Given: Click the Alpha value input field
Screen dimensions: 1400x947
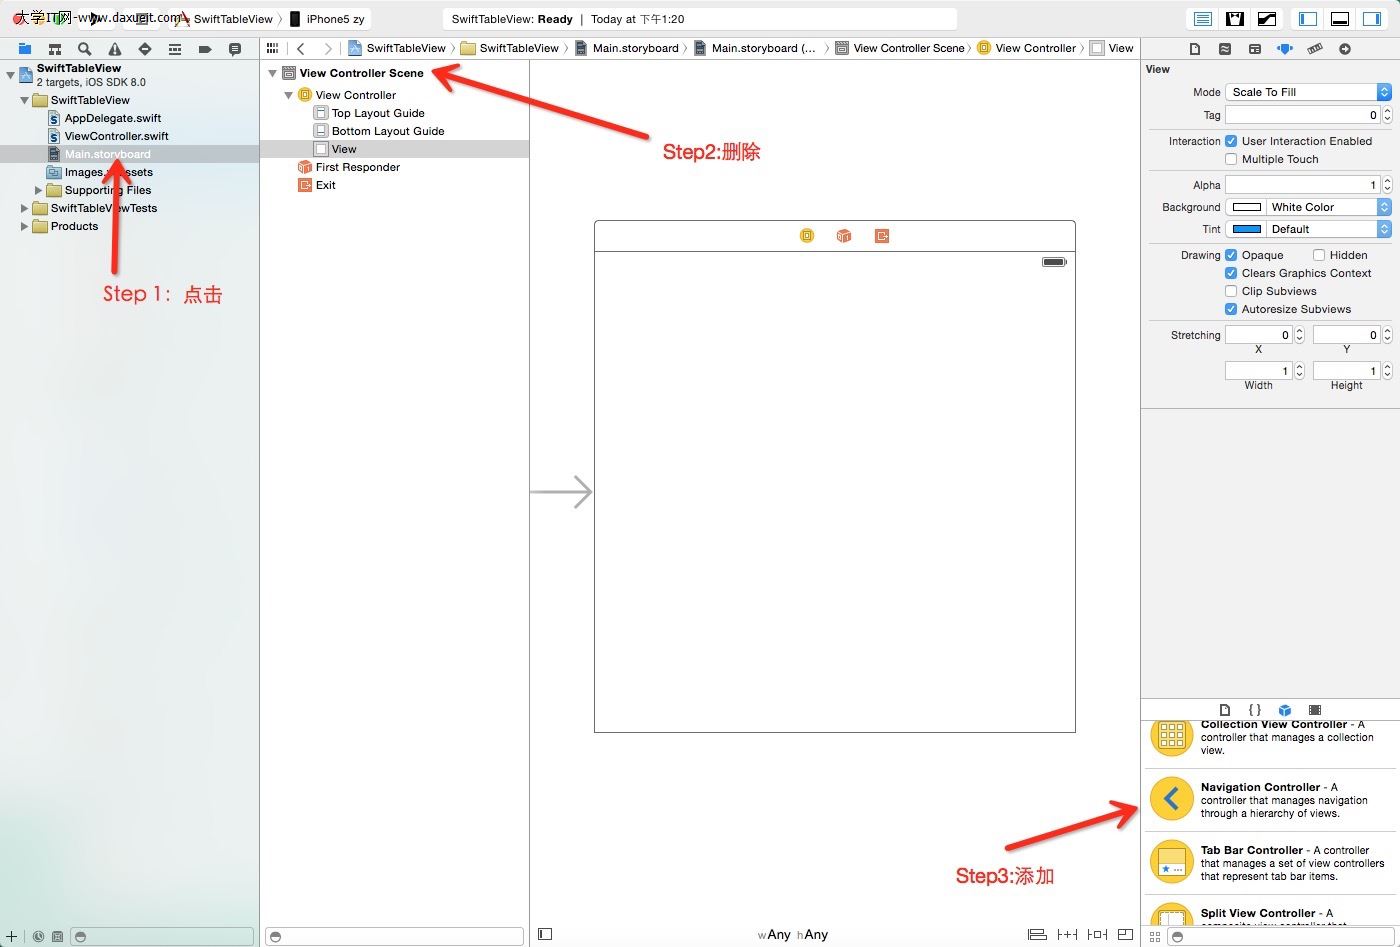Looking at the screenshot, I should (x=1302, y=185).
